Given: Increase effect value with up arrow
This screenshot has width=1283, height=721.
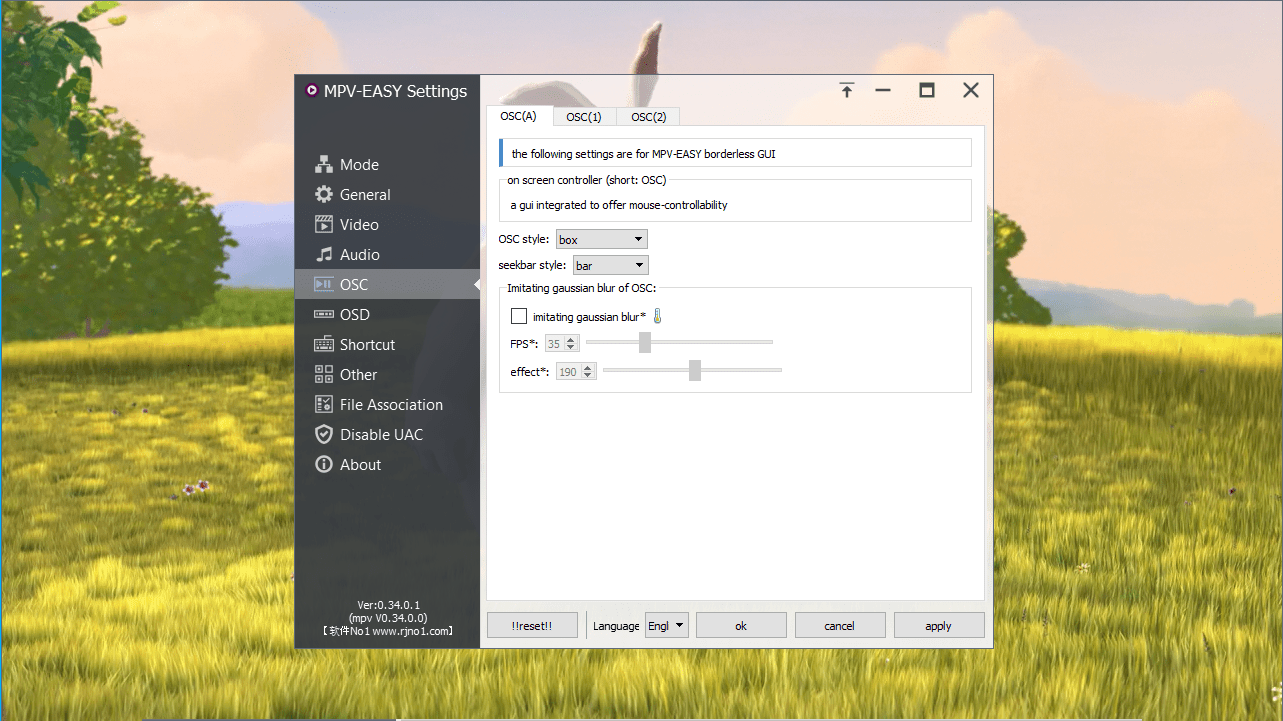Looking at the screenshot, I should coord(589,368).
